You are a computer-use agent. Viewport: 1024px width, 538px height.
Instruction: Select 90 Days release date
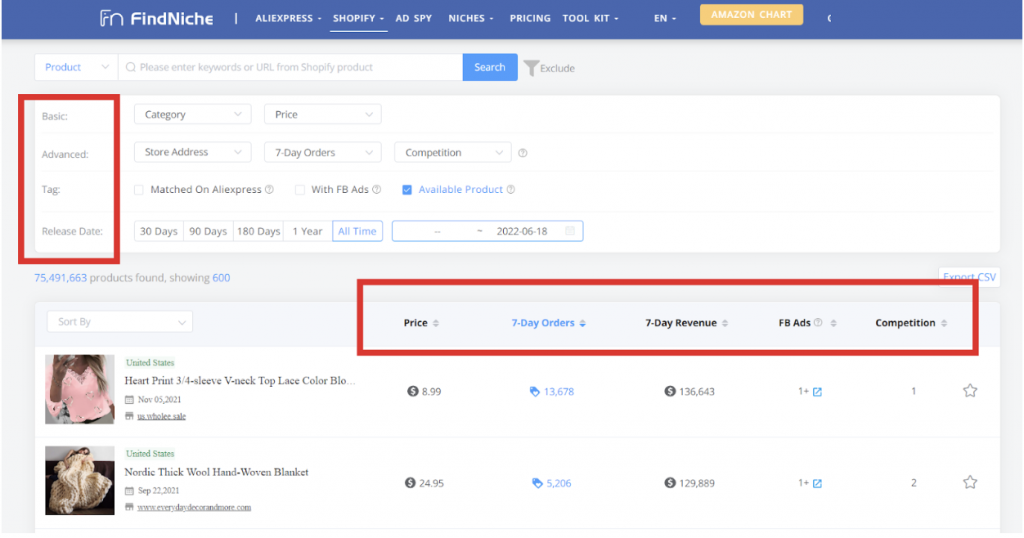pos(208,231)
